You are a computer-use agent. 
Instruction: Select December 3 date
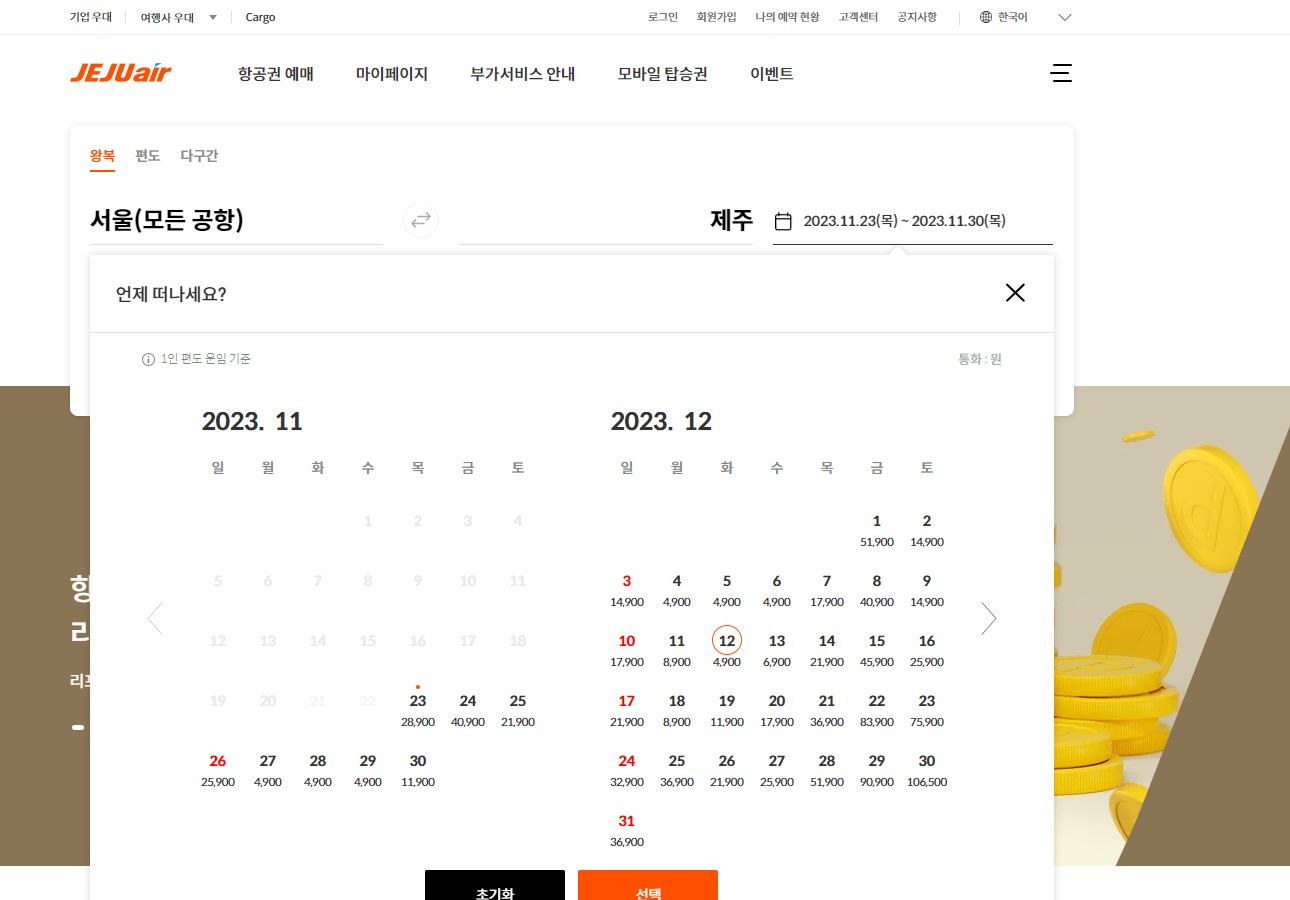tap(627, 590)
